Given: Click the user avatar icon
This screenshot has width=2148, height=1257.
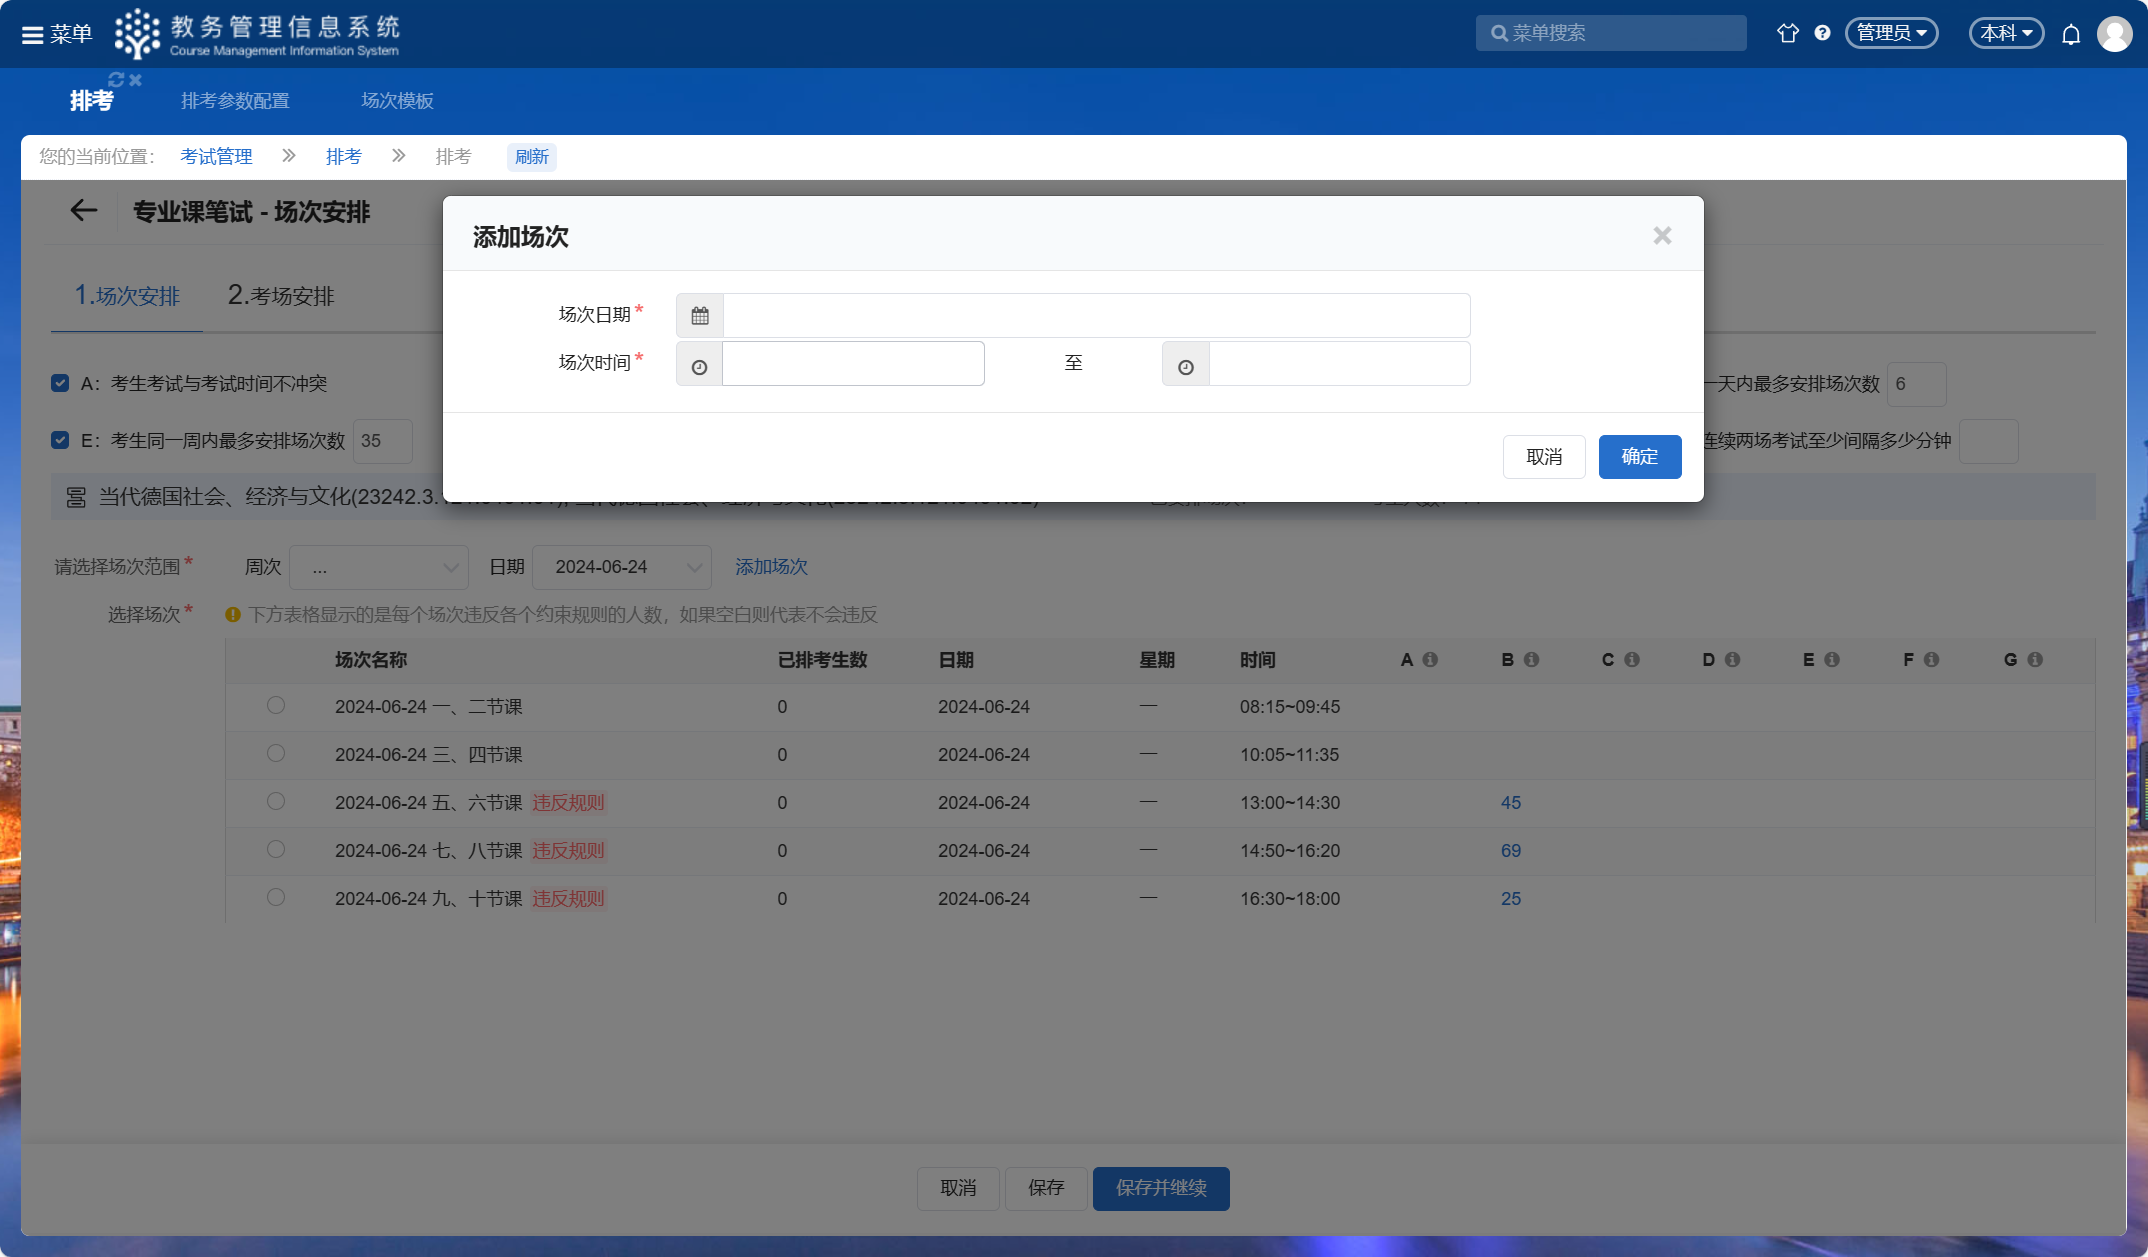Looking at the screenshot, I should click(x=2114, y=34).
